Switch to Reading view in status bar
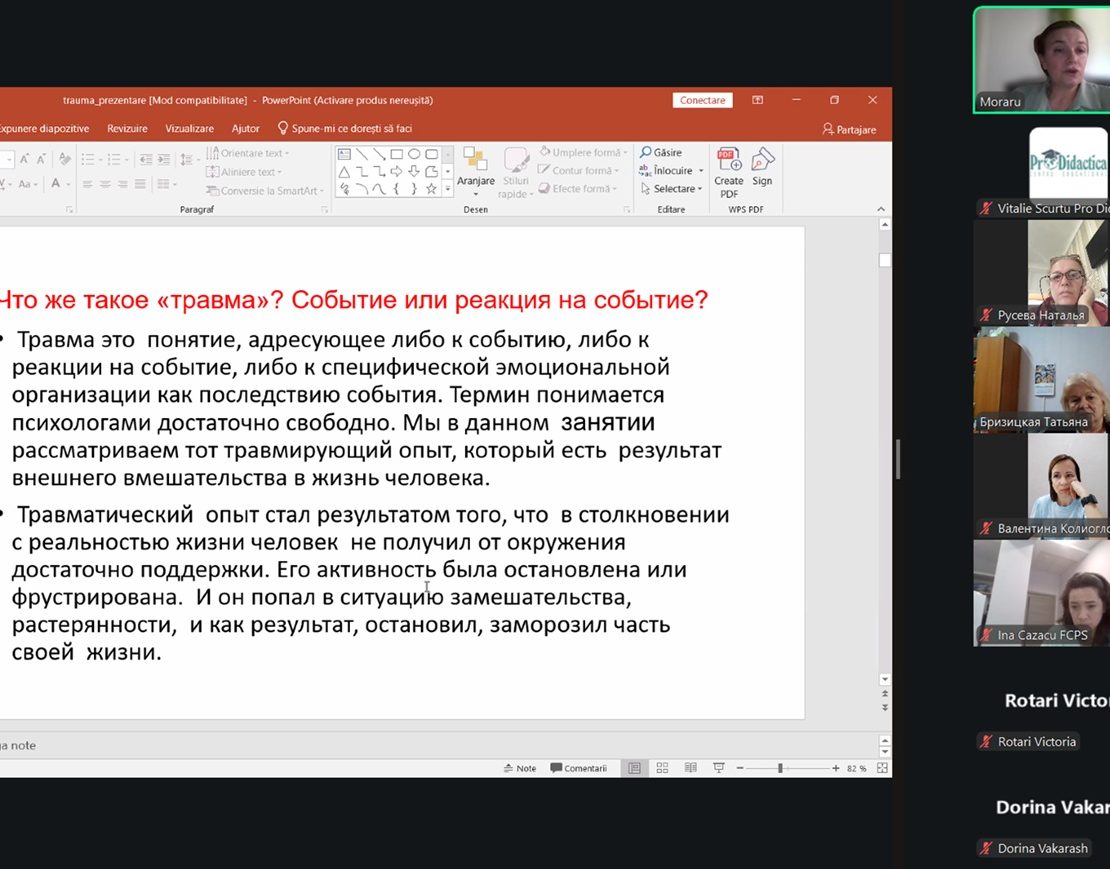The height and width of the screenshot is (869, 1110). [x=690, y=768]
